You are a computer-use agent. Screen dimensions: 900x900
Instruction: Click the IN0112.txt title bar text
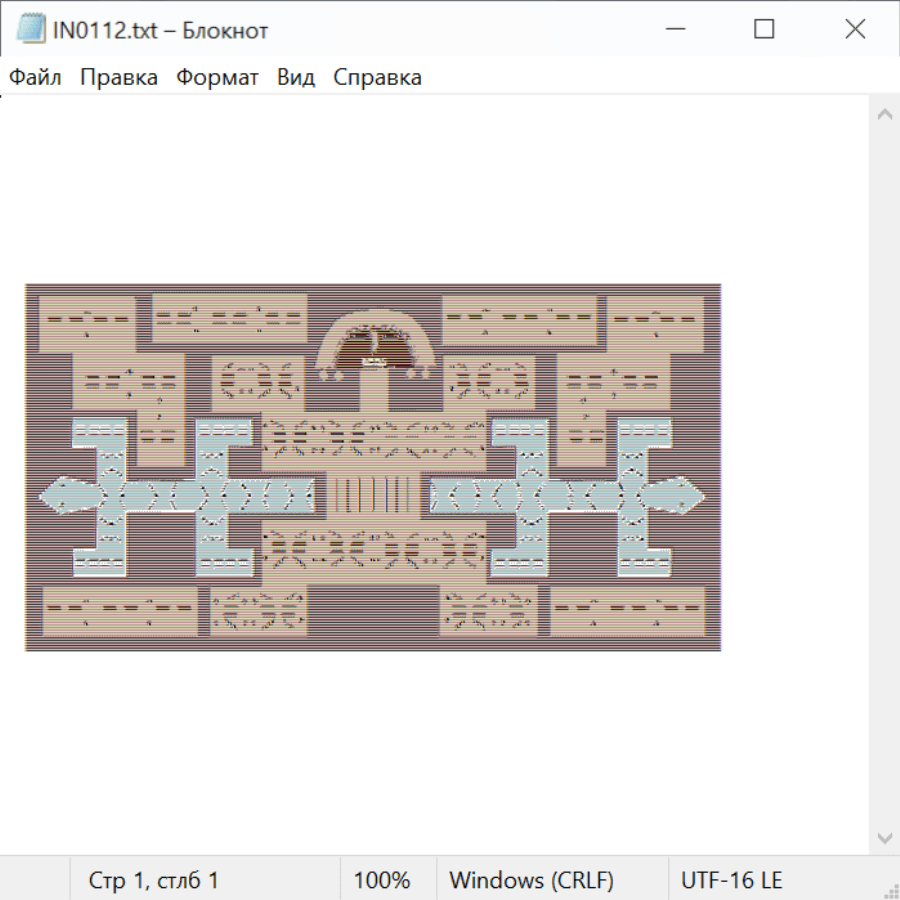tap(160, 31)
